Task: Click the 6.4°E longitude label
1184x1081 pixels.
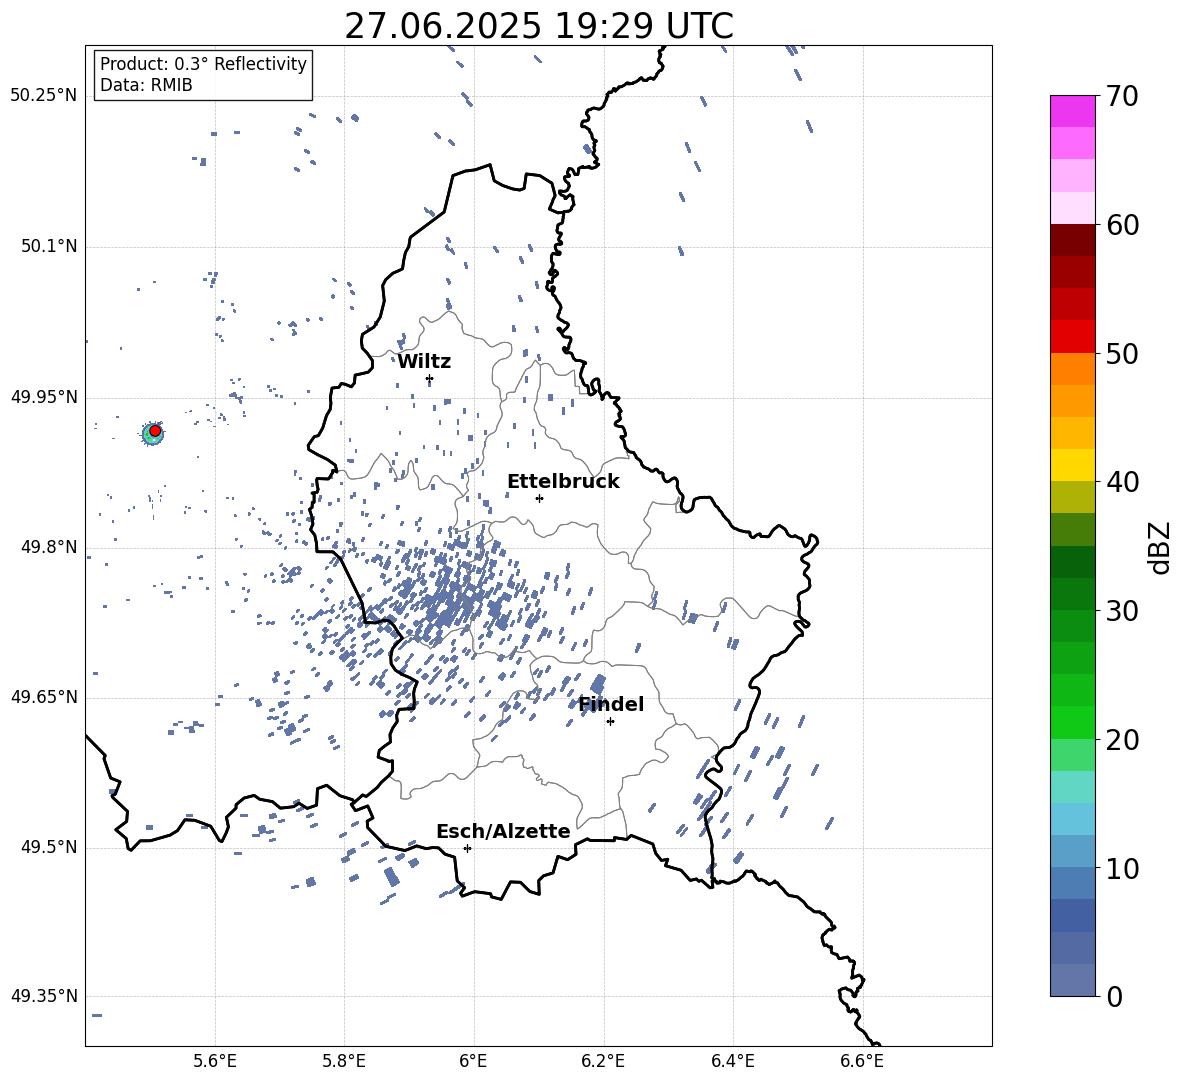Action: (733, 1061)
